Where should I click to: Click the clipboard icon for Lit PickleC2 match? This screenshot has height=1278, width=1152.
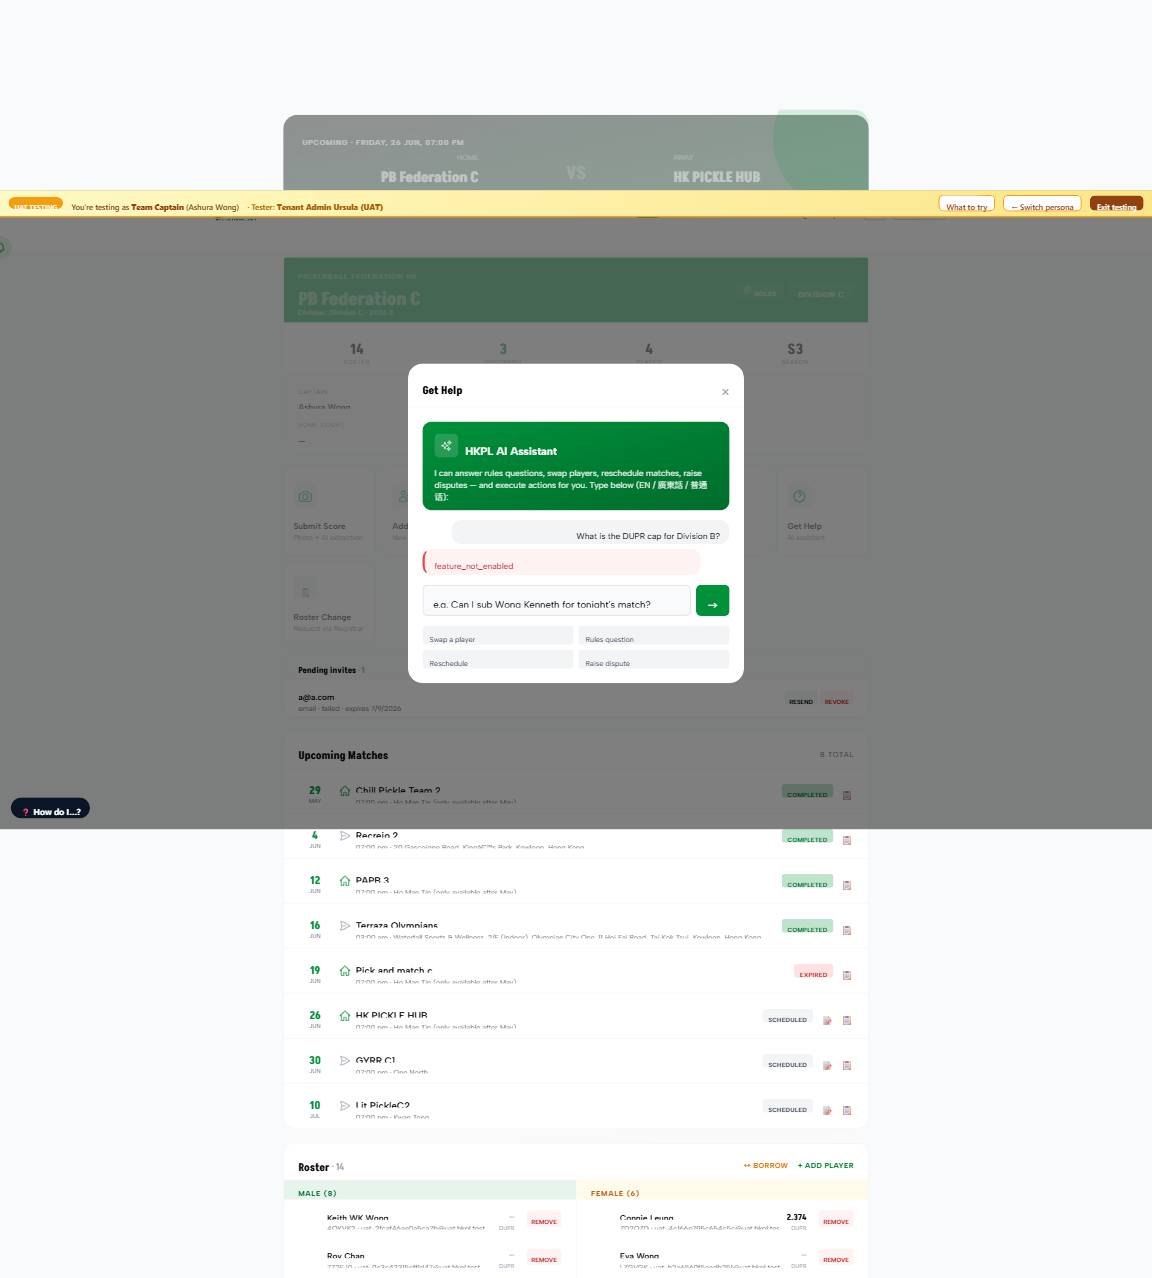(847, 1110)
